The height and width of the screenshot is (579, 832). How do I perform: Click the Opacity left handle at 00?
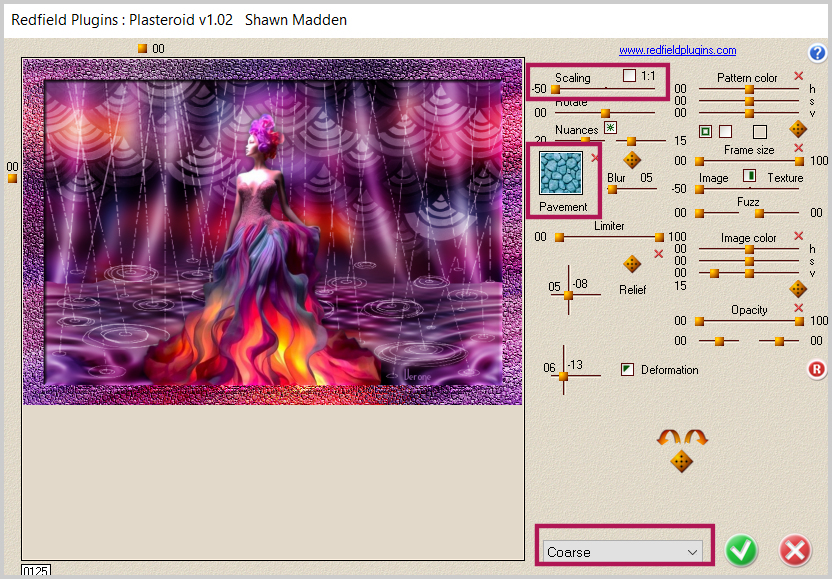(x=699, y=321)
